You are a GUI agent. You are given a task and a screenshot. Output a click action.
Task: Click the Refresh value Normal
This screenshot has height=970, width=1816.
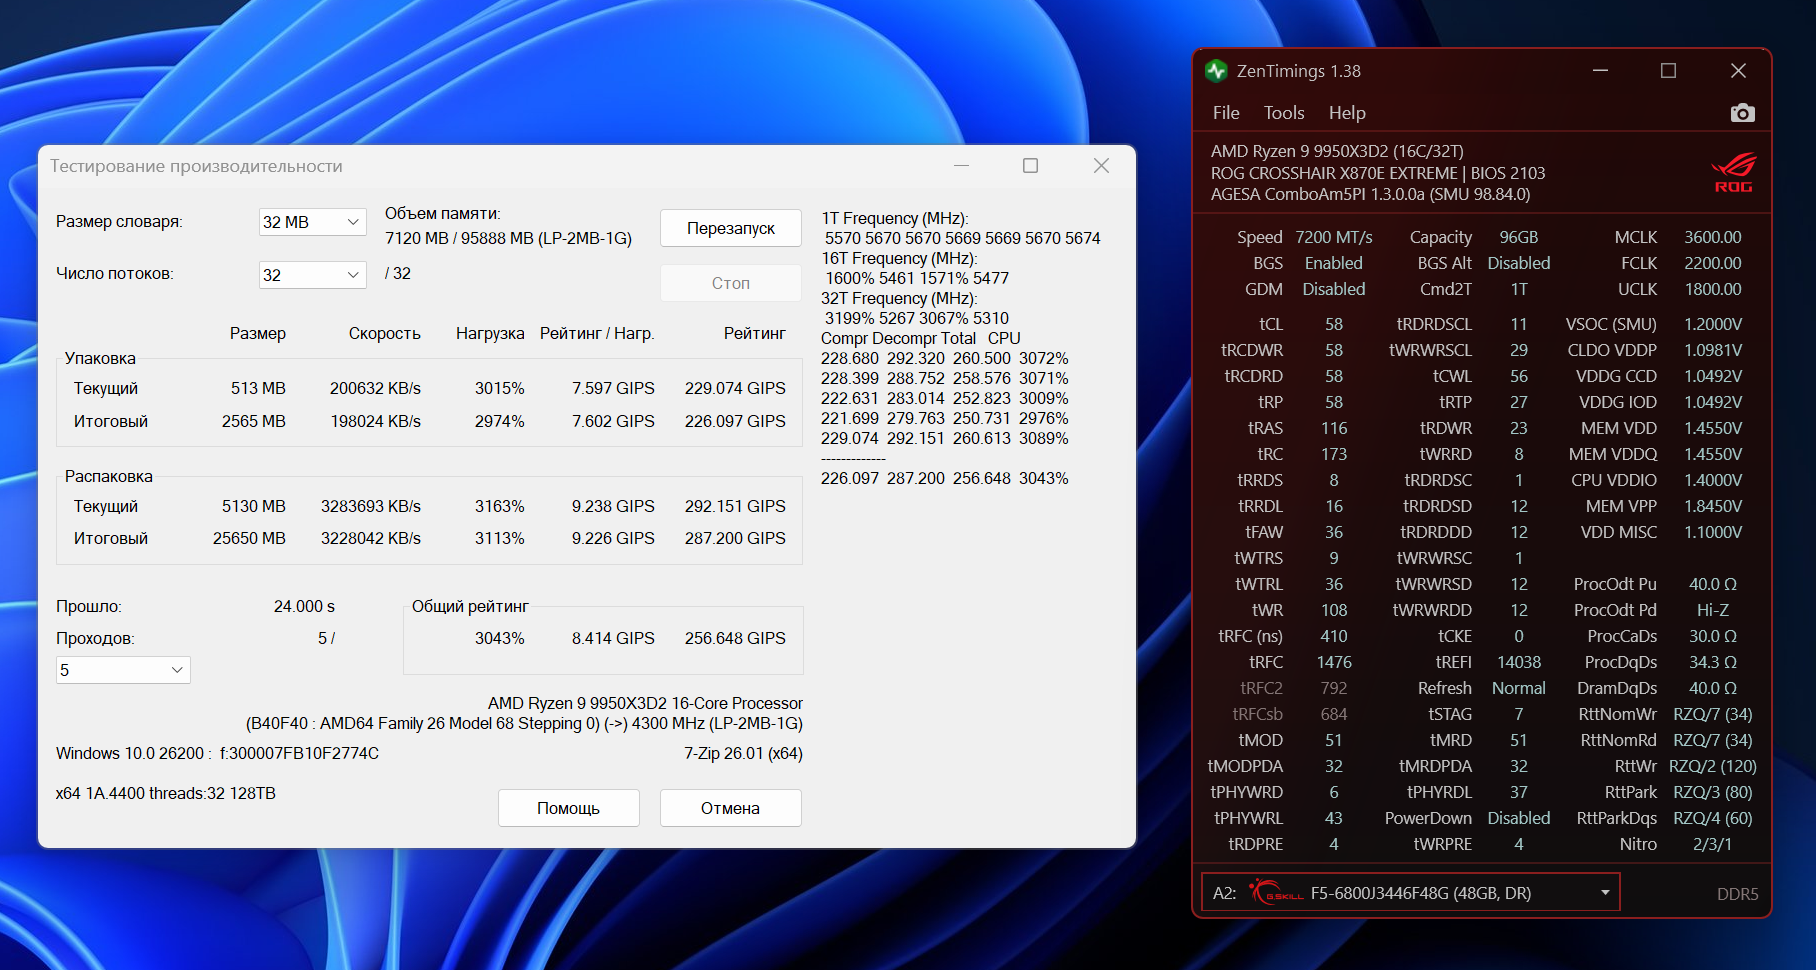(x=1519, y=688)
